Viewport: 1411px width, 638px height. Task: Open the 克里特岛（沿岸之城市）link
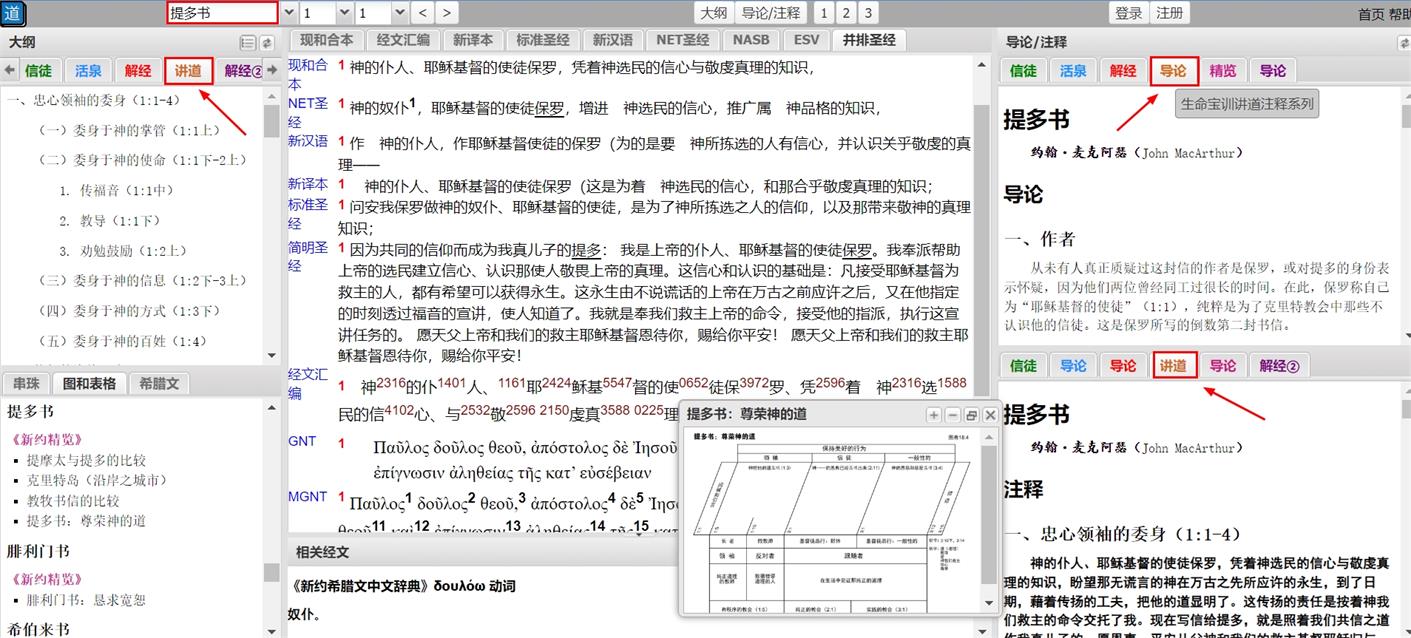pos(97,480)
